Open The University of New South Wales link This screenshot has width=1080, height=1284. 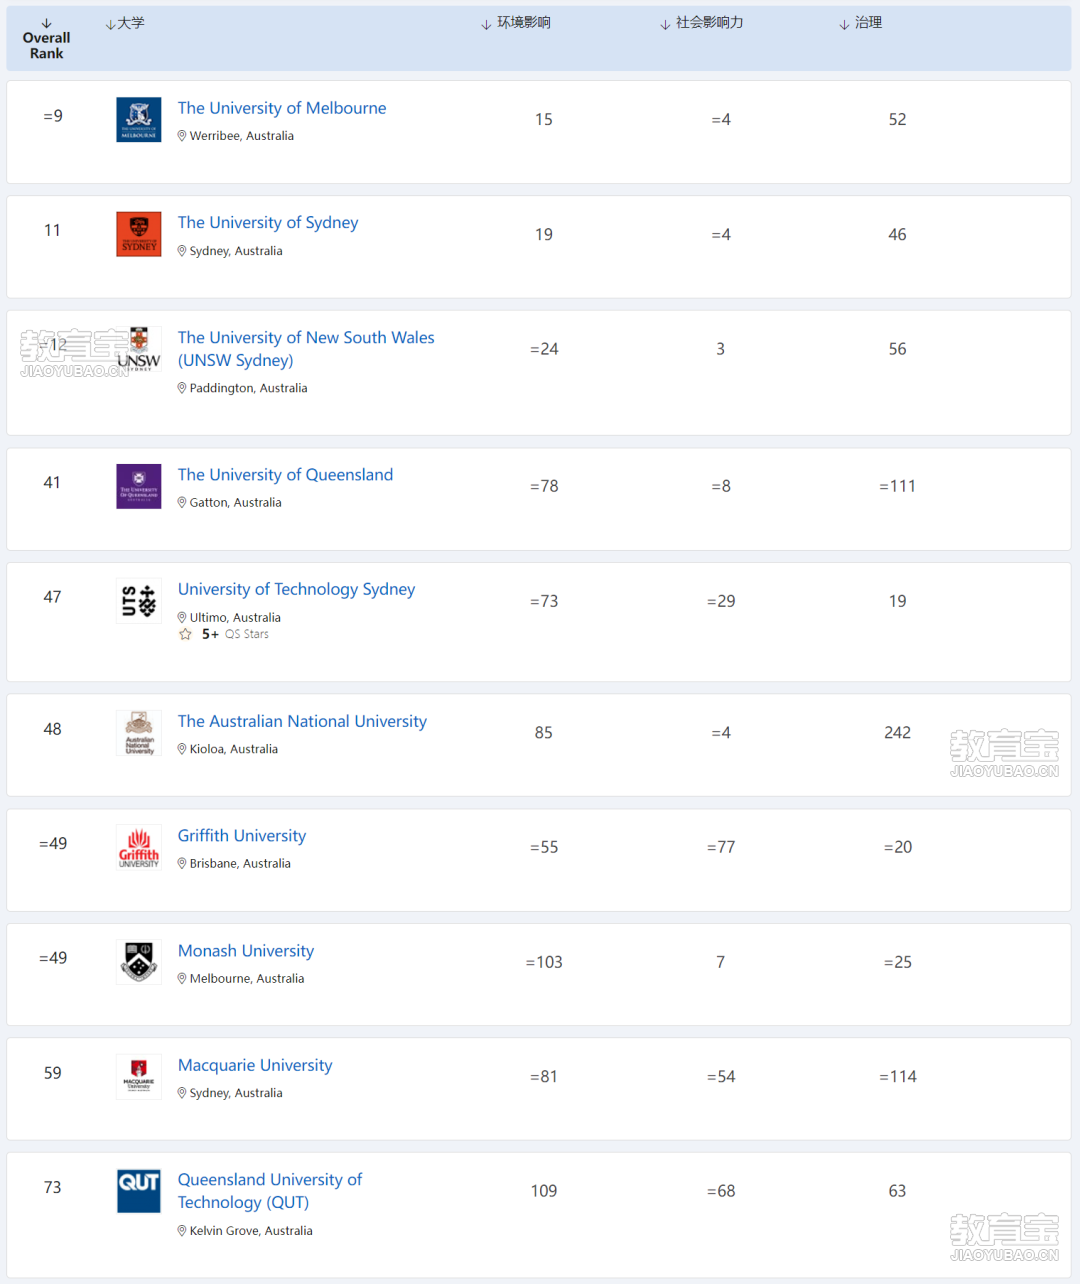306,349
